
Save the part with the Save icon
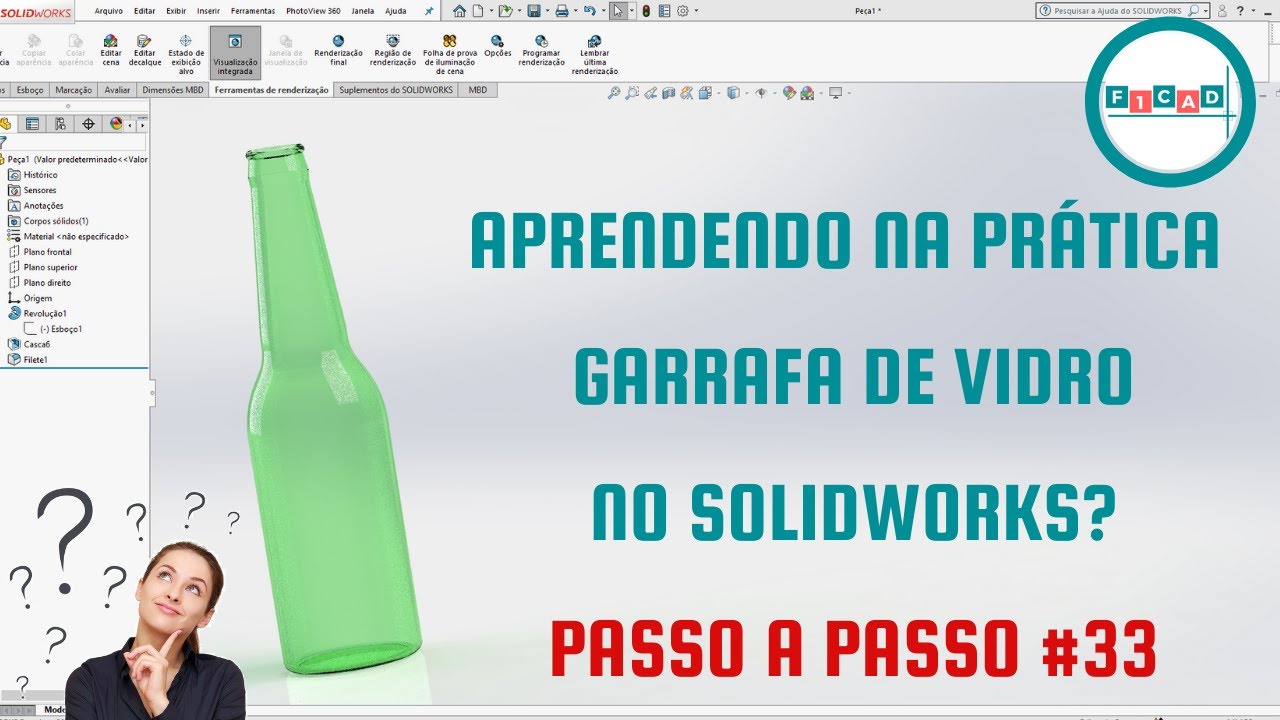(534, 11)
